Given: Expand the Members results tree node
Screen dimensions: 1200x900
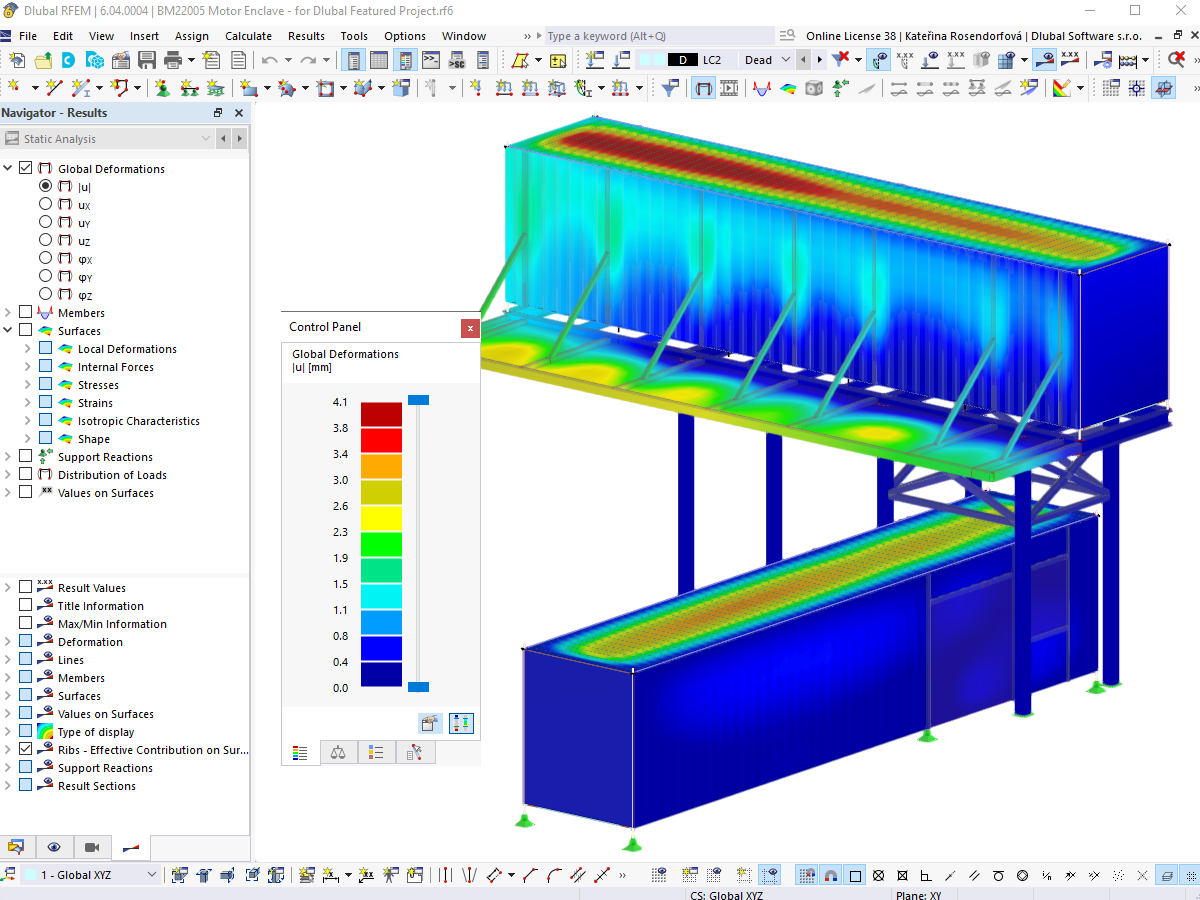Looking at the screenshot, I should (9, 312).
